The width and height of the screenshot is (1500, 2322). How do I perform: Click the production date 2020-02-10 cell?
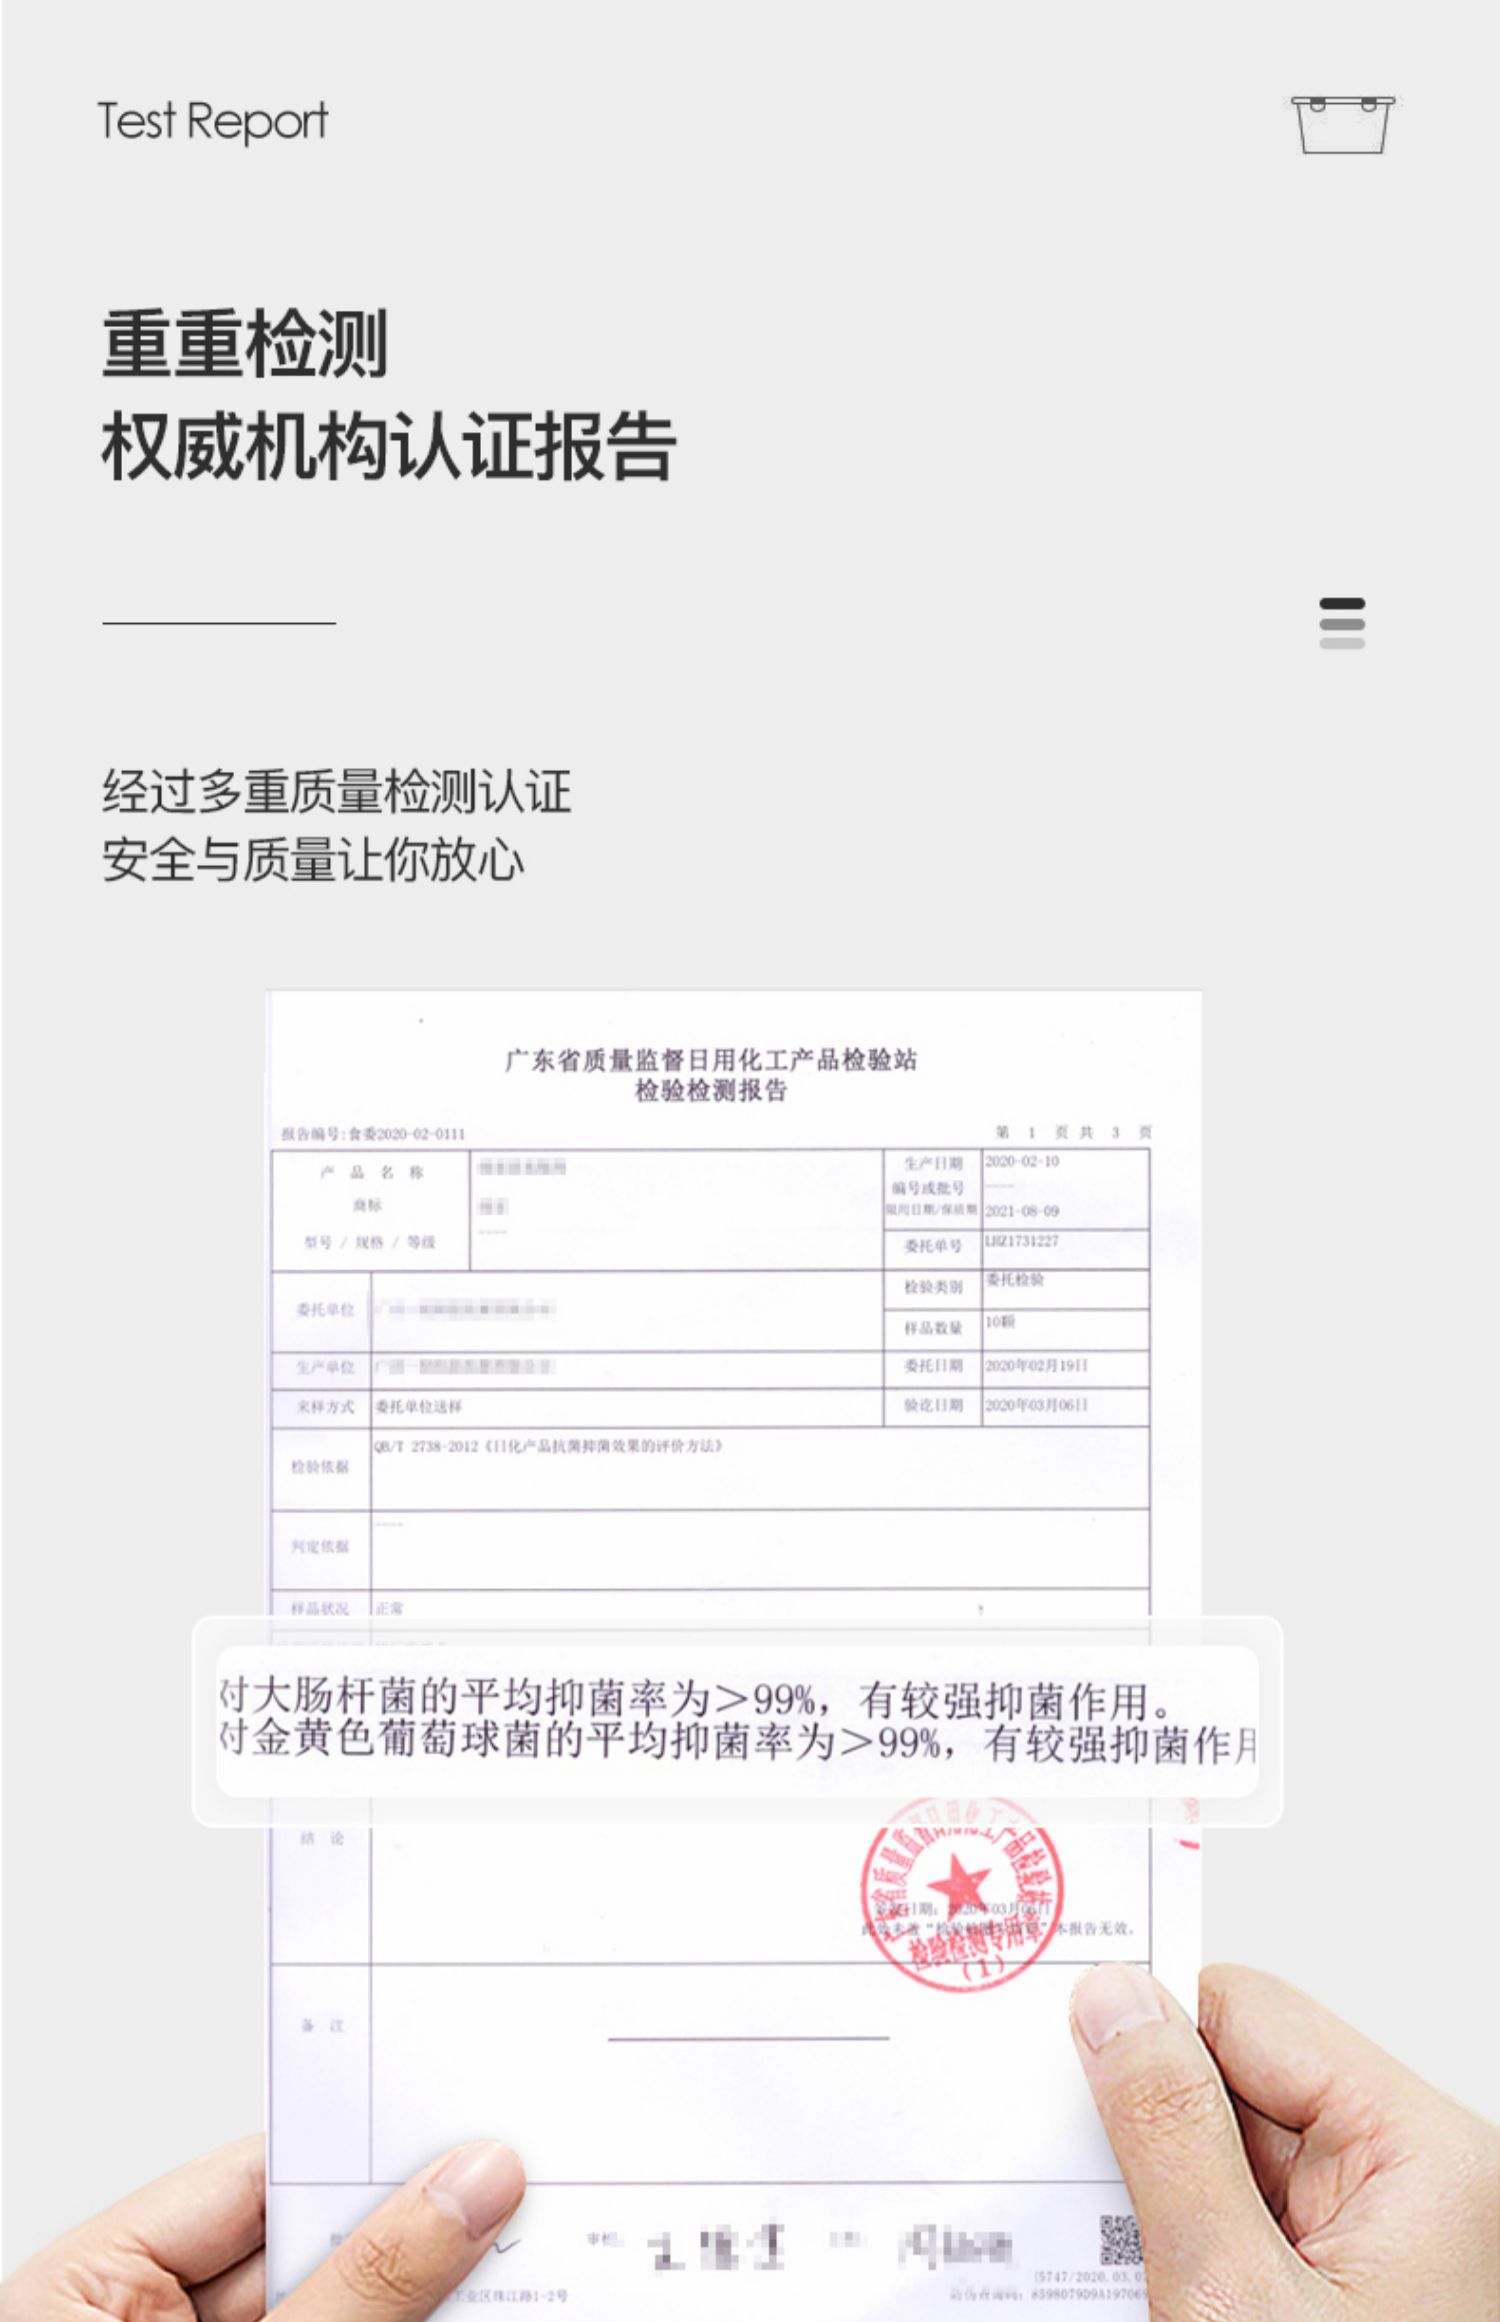(x=1021, y=1161)
